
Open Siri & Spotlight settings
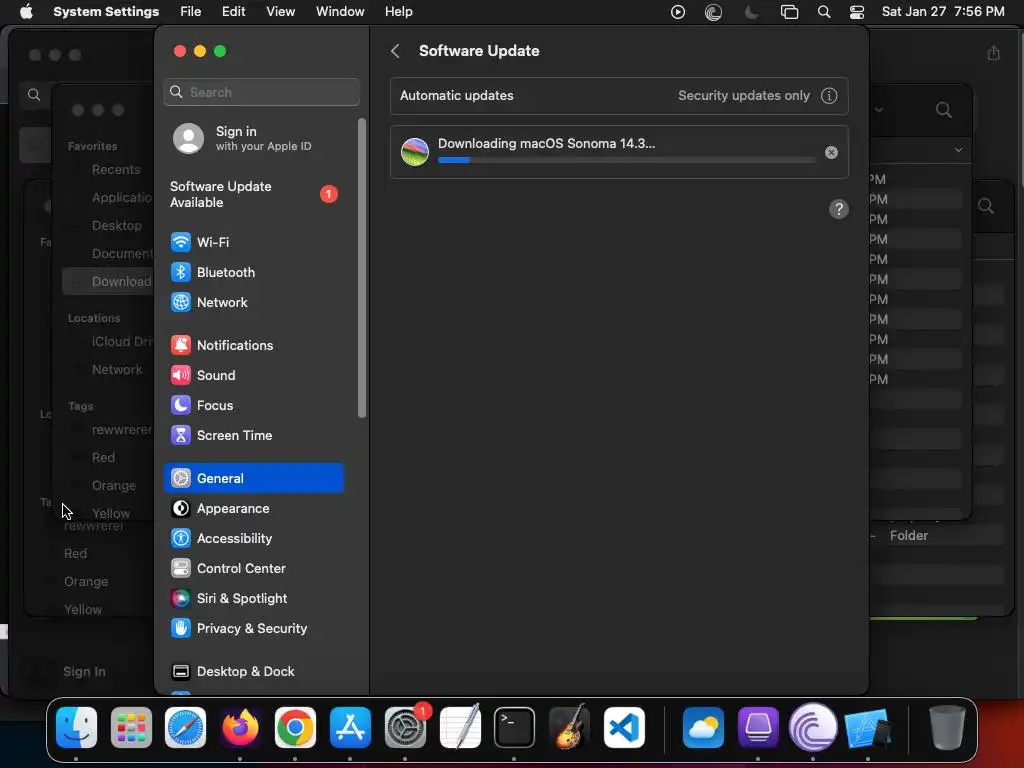[x=253, y=599]
